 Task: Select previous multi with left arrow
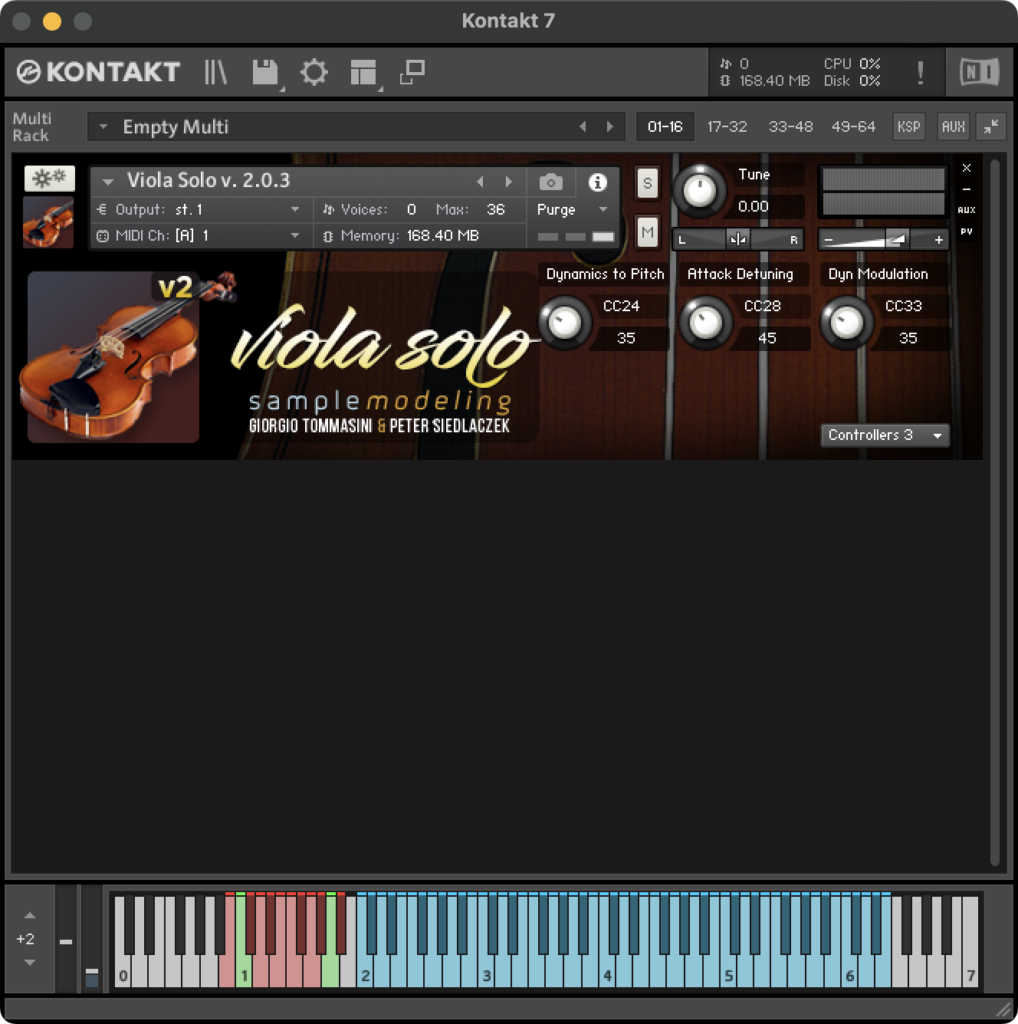pyautogui.click(x=582, y=127)
